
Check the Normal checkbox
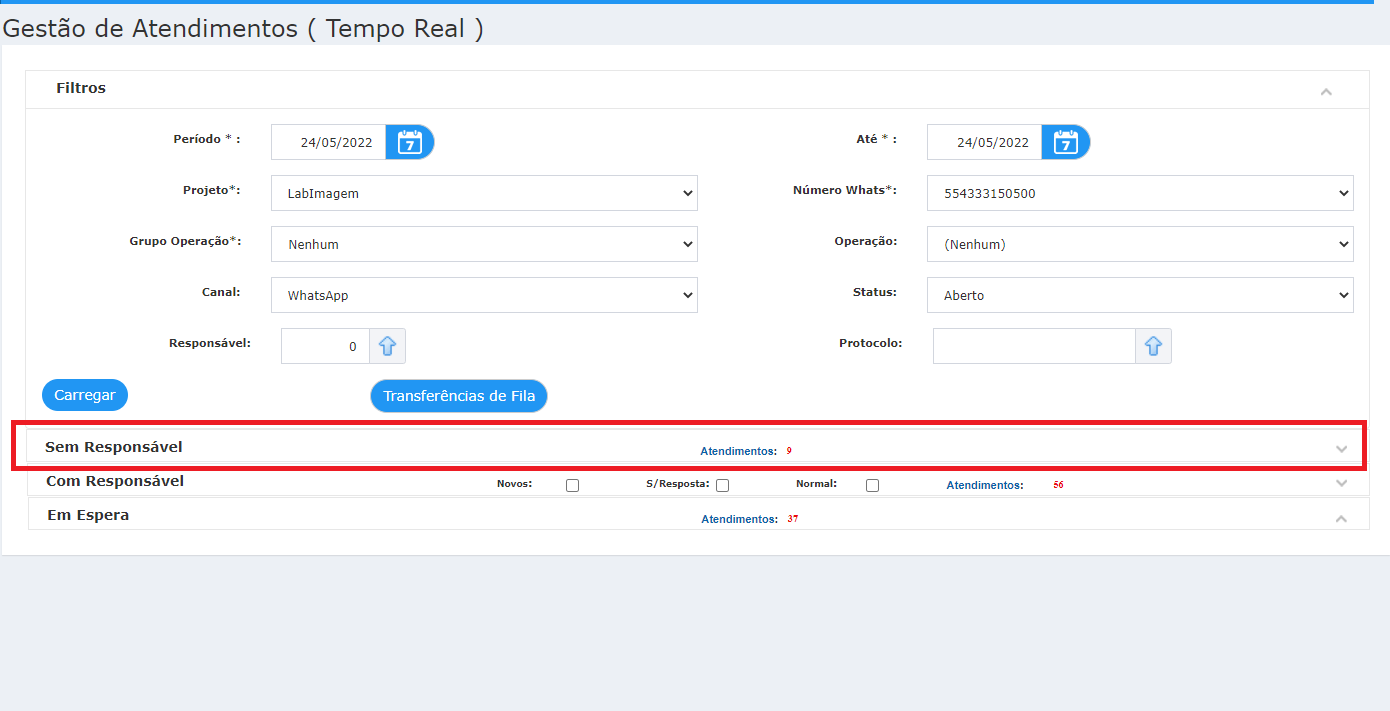[872, 485]
